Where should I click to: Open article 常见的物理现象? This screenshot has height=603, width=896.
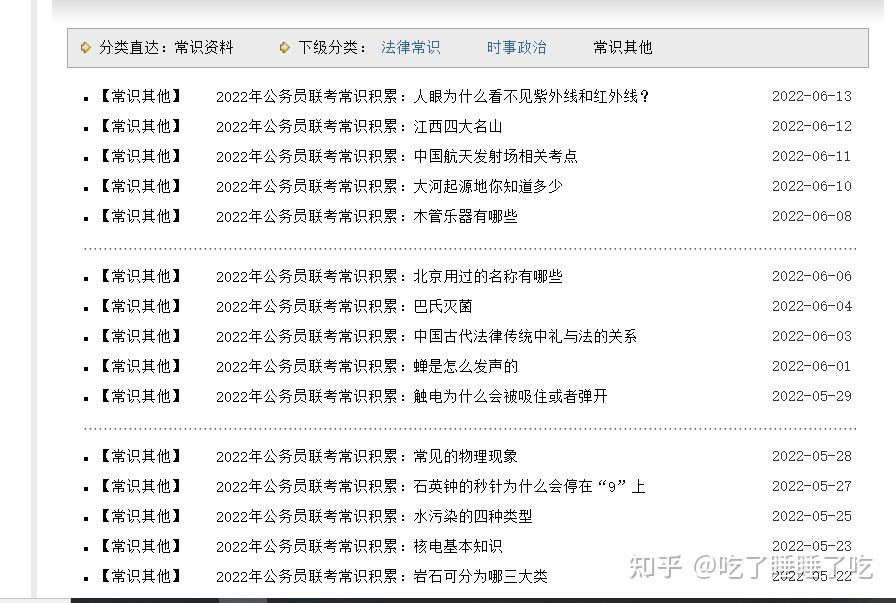367,457
